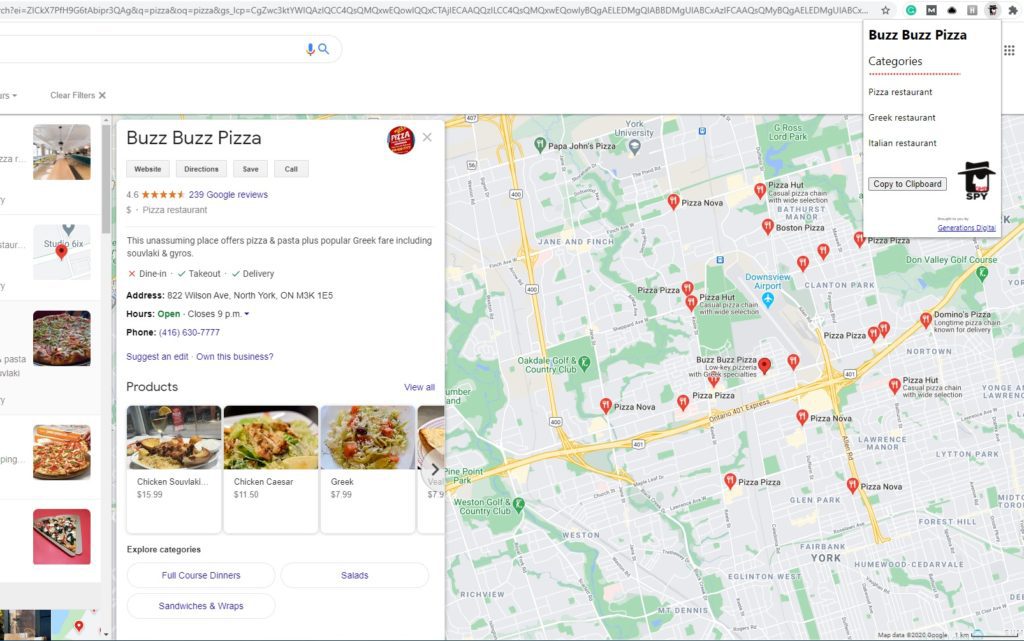Open the Google apps grid

tap(1009, 50)
